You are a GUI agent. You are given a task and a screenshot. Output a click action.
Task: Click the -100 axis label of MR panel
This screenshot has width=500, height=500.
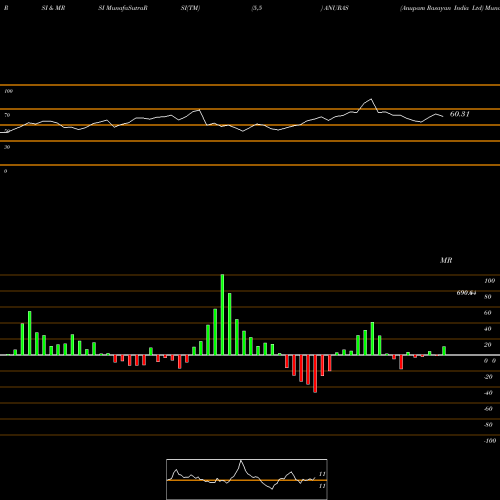(x=490, y=441)
